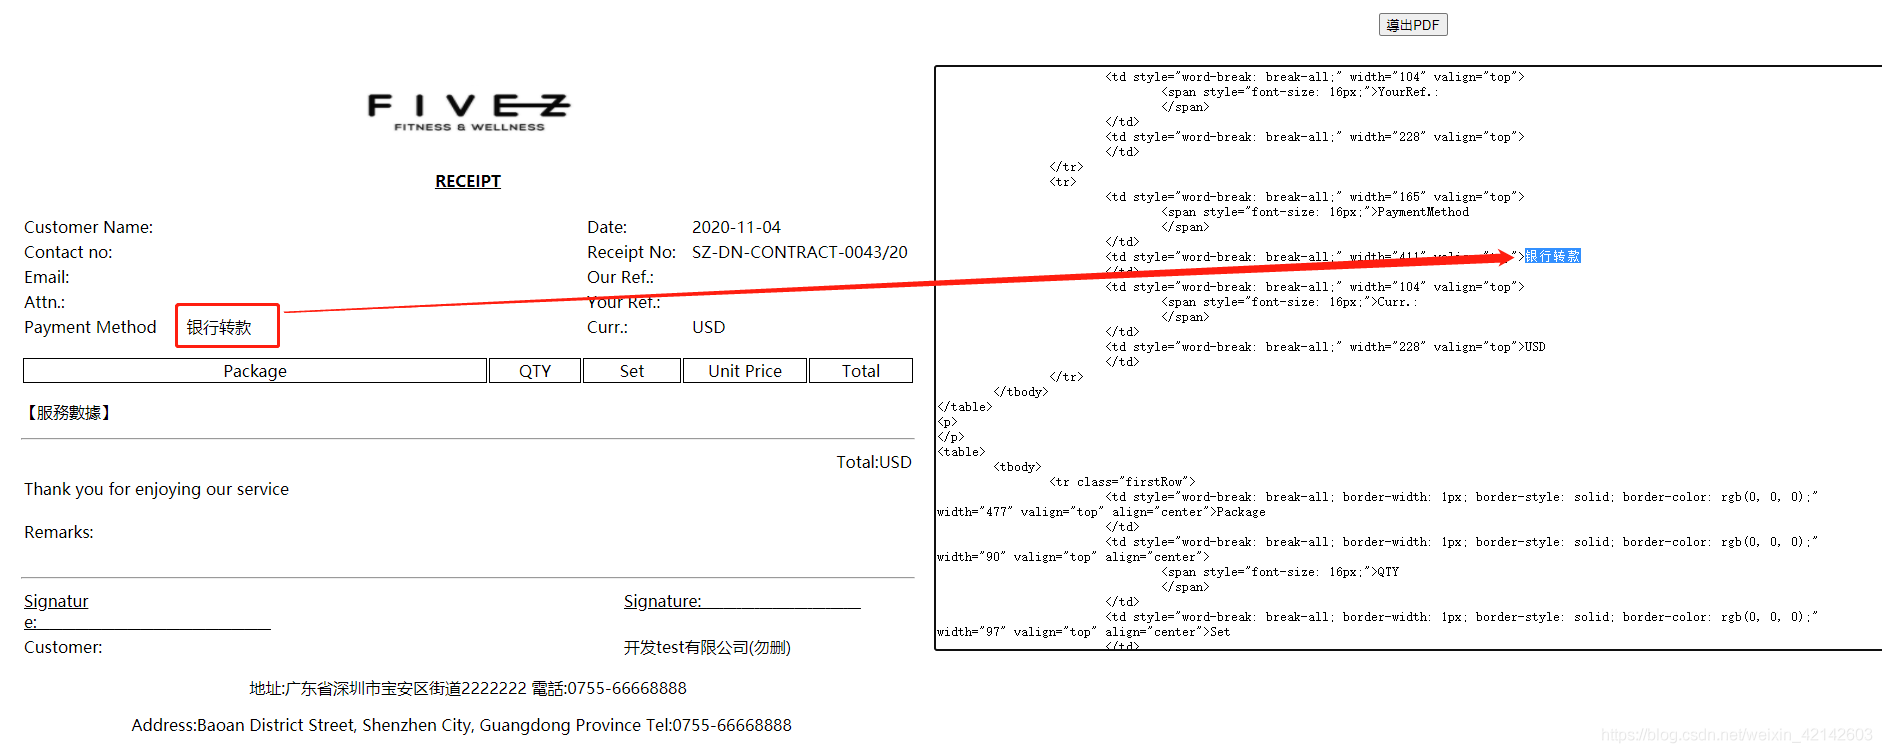Viewport: 1882px width, 753px height.
Task: Click 'Curr.:' span in the code
Action: (x=1397, y=302)
